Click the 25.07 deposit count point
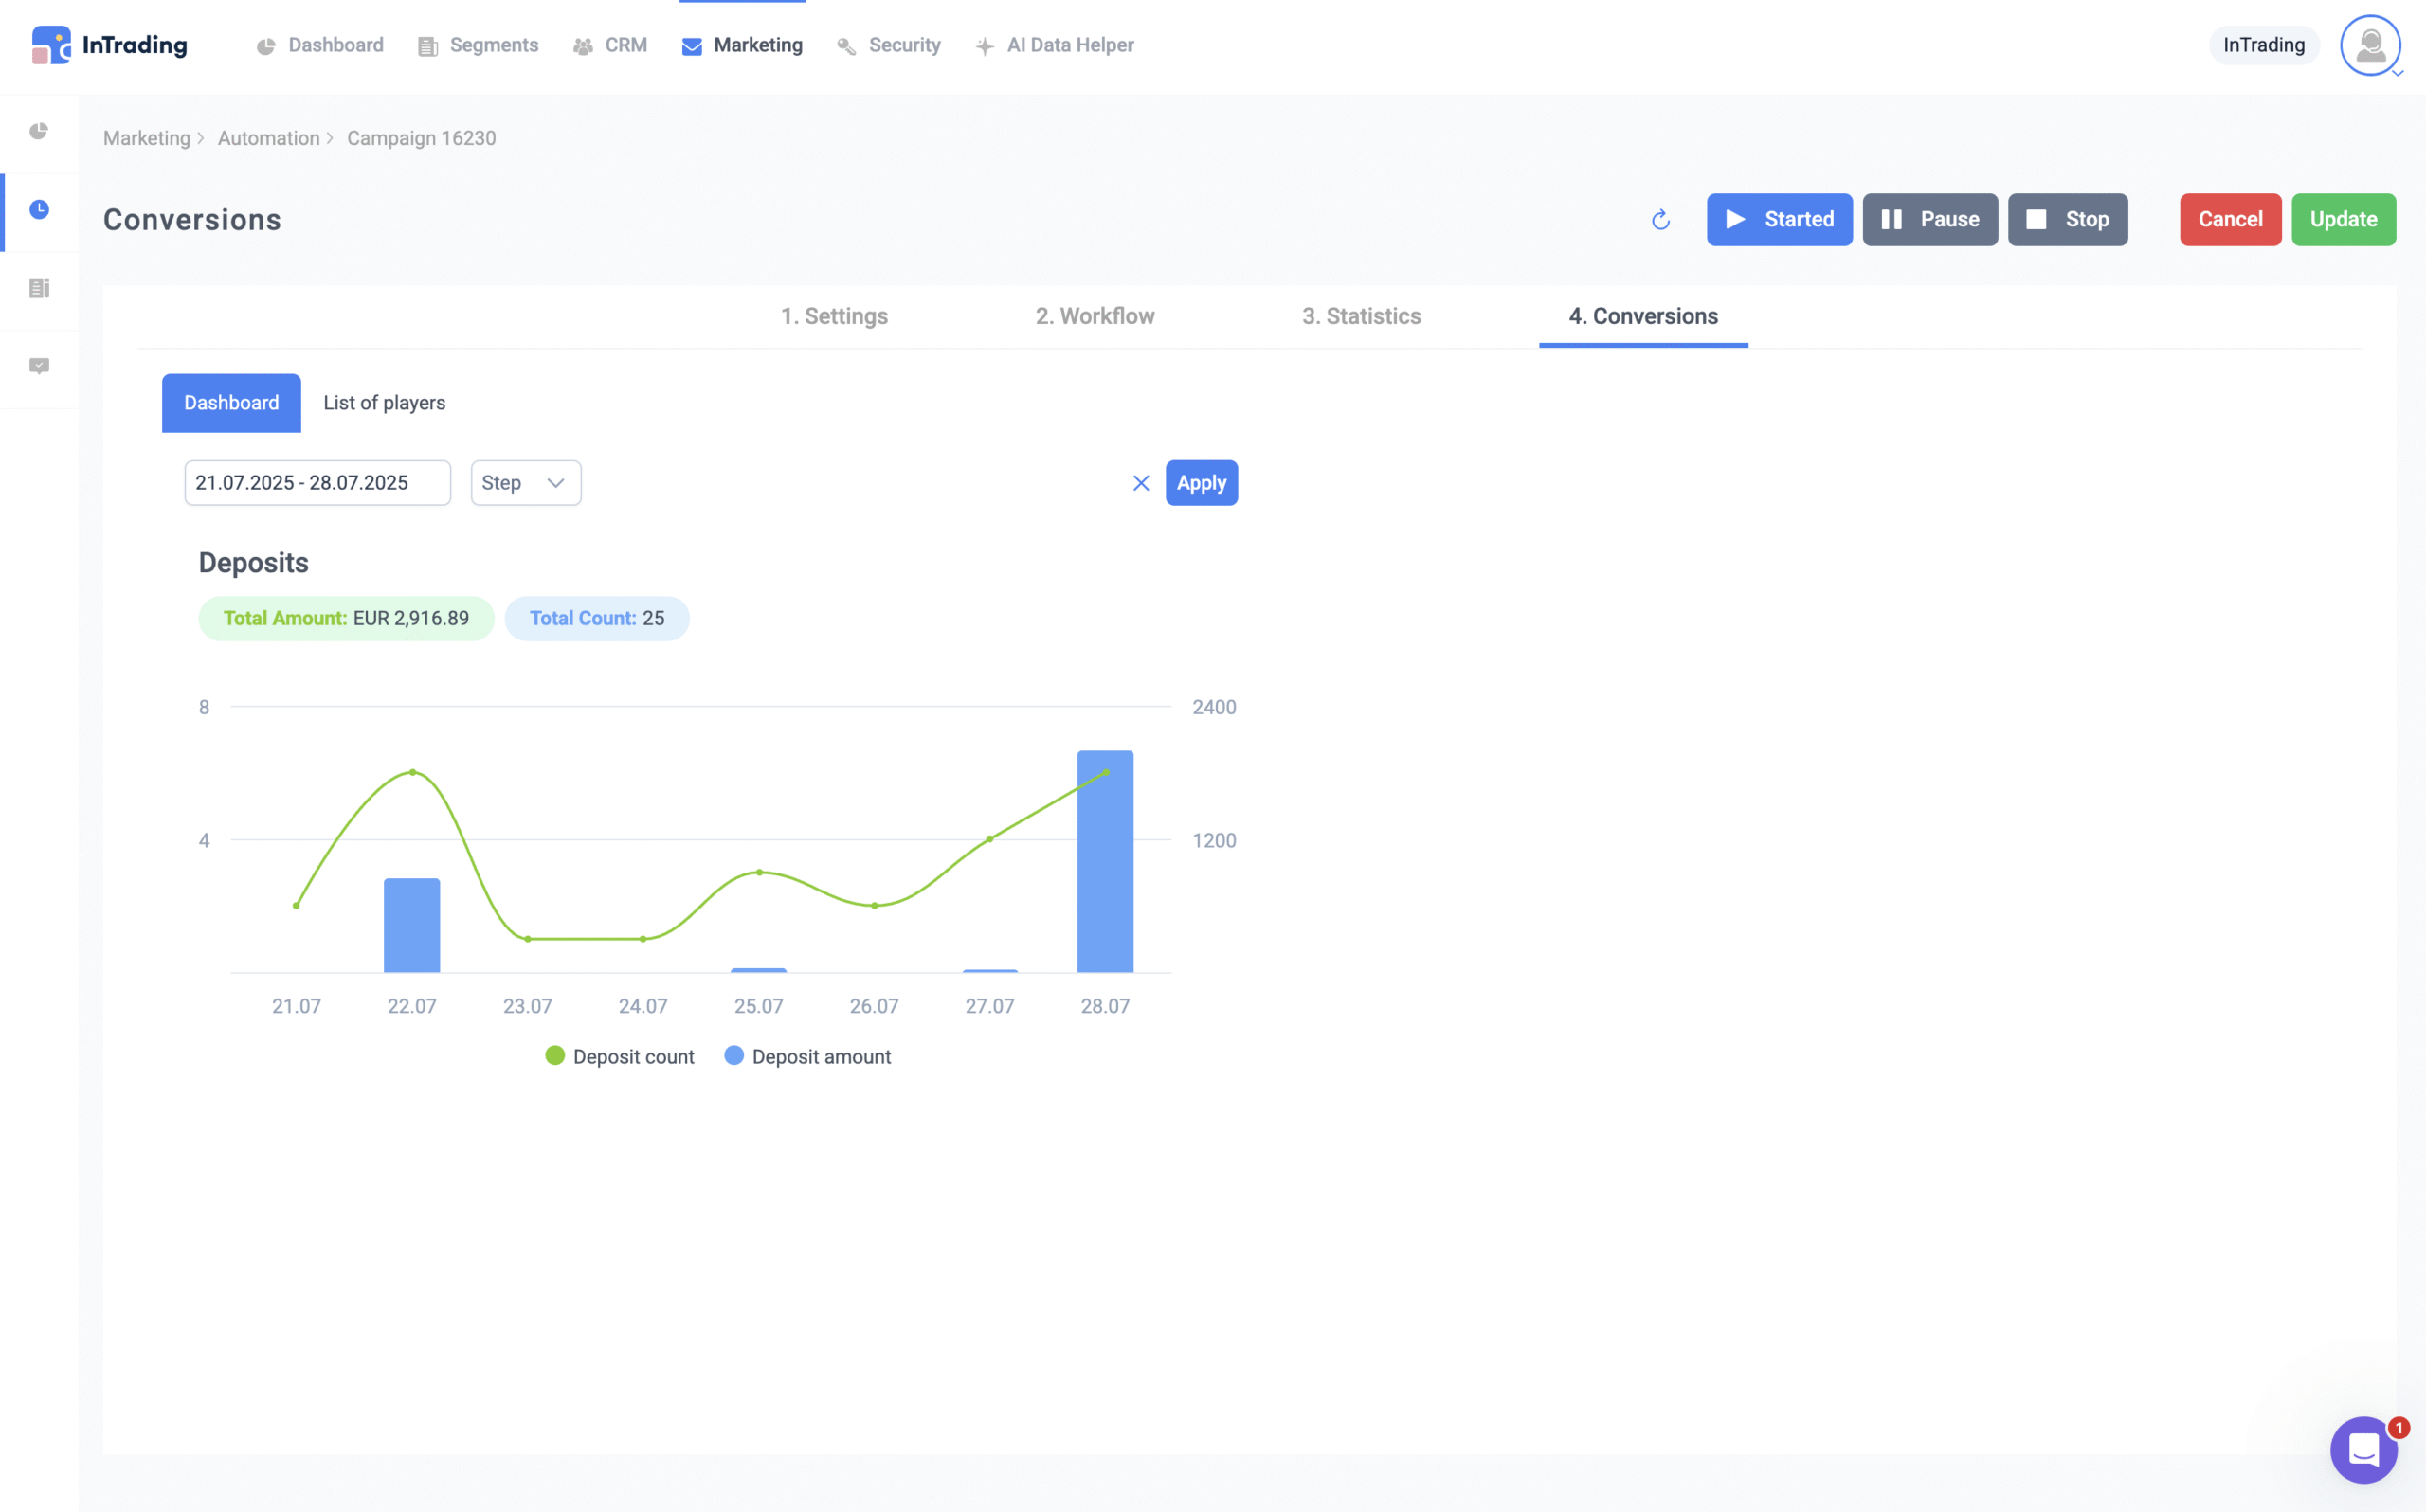 [x=759, y=872]
